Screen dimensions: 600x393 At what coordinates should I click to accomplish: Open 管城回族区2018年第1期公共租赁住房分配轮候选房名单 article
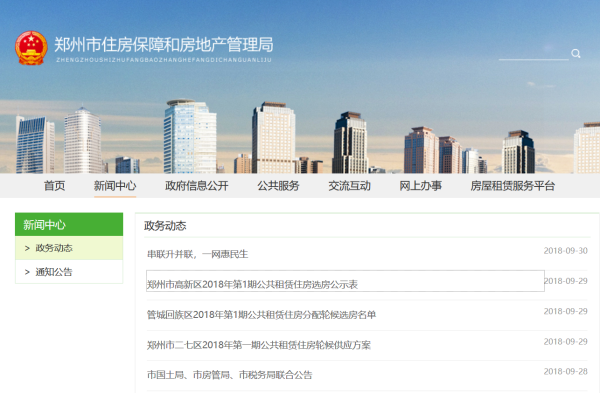coord(261,315)
